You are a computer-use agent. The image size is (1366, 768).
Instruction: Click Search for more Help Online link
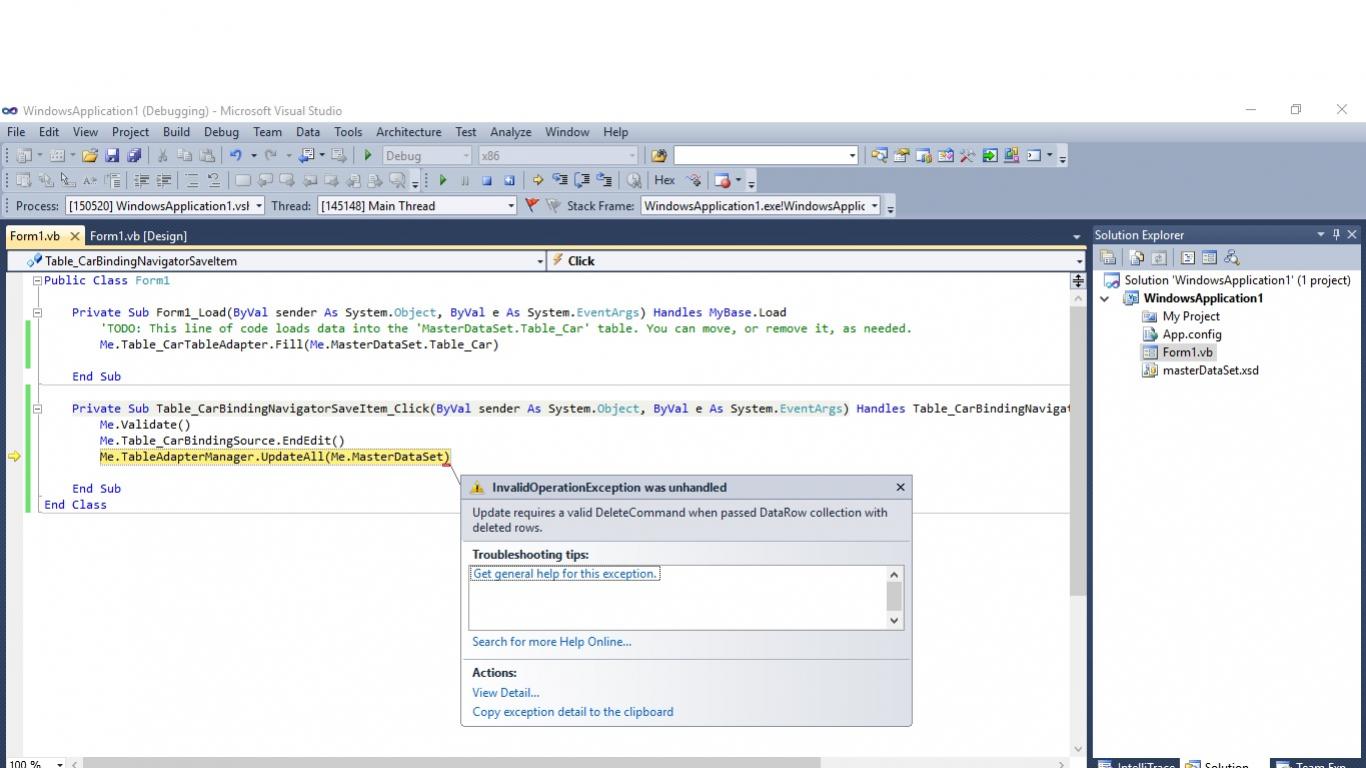point(552,642)
